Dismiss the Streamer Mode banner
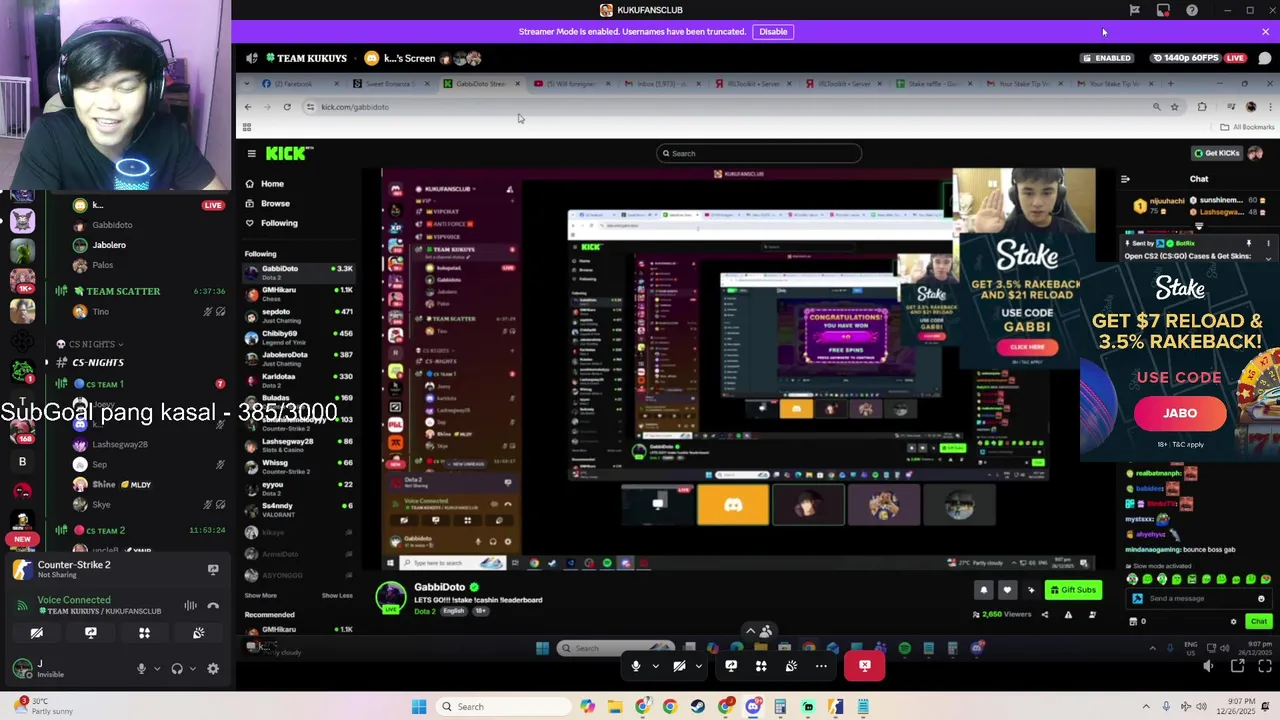Screen dimensions: 1280x720 tap(1265, 32)
